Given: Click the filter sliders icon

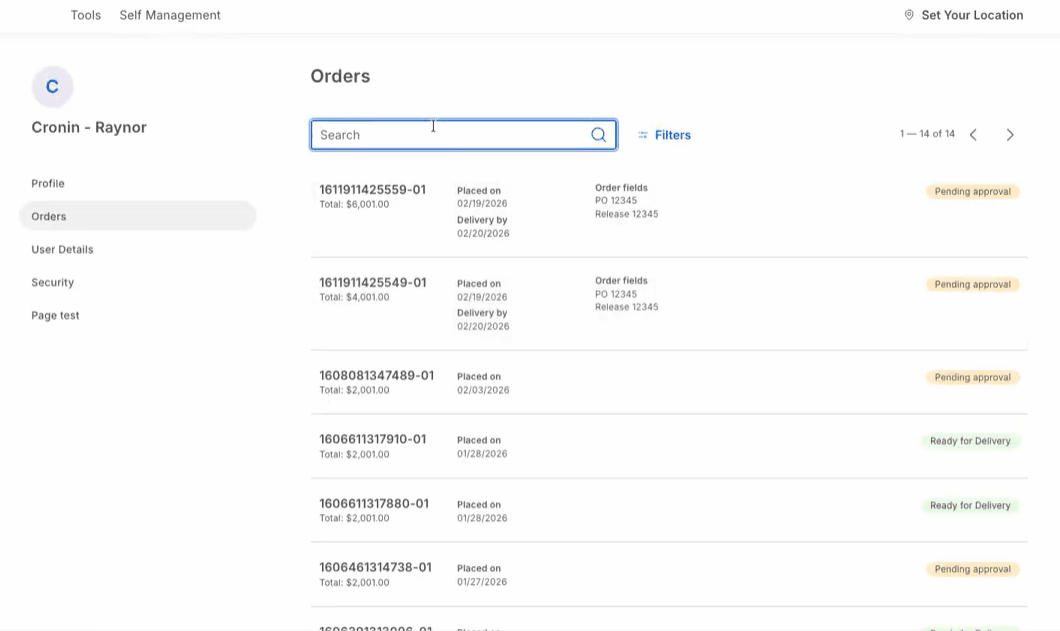Looking at the screenshot, I should (x=643, y=135).
